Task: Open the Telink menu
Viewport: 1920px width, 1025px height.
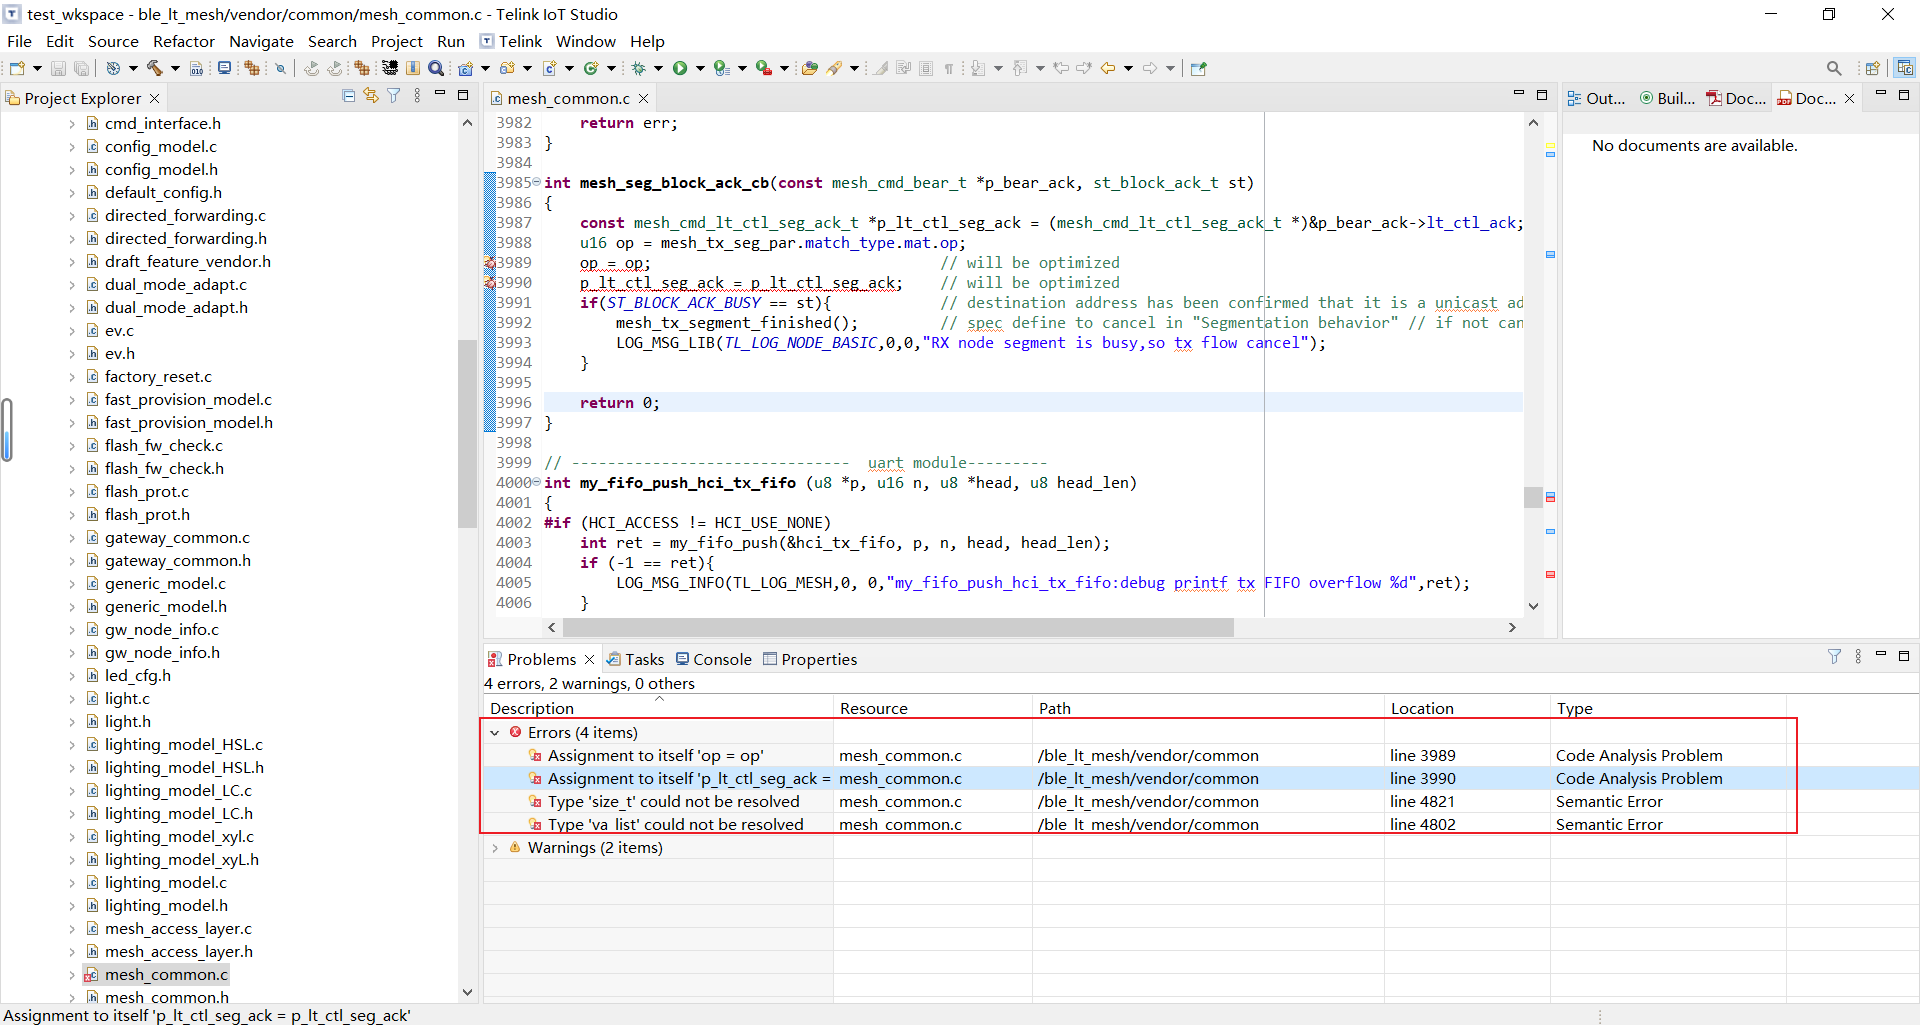Action: pos(512,41)
